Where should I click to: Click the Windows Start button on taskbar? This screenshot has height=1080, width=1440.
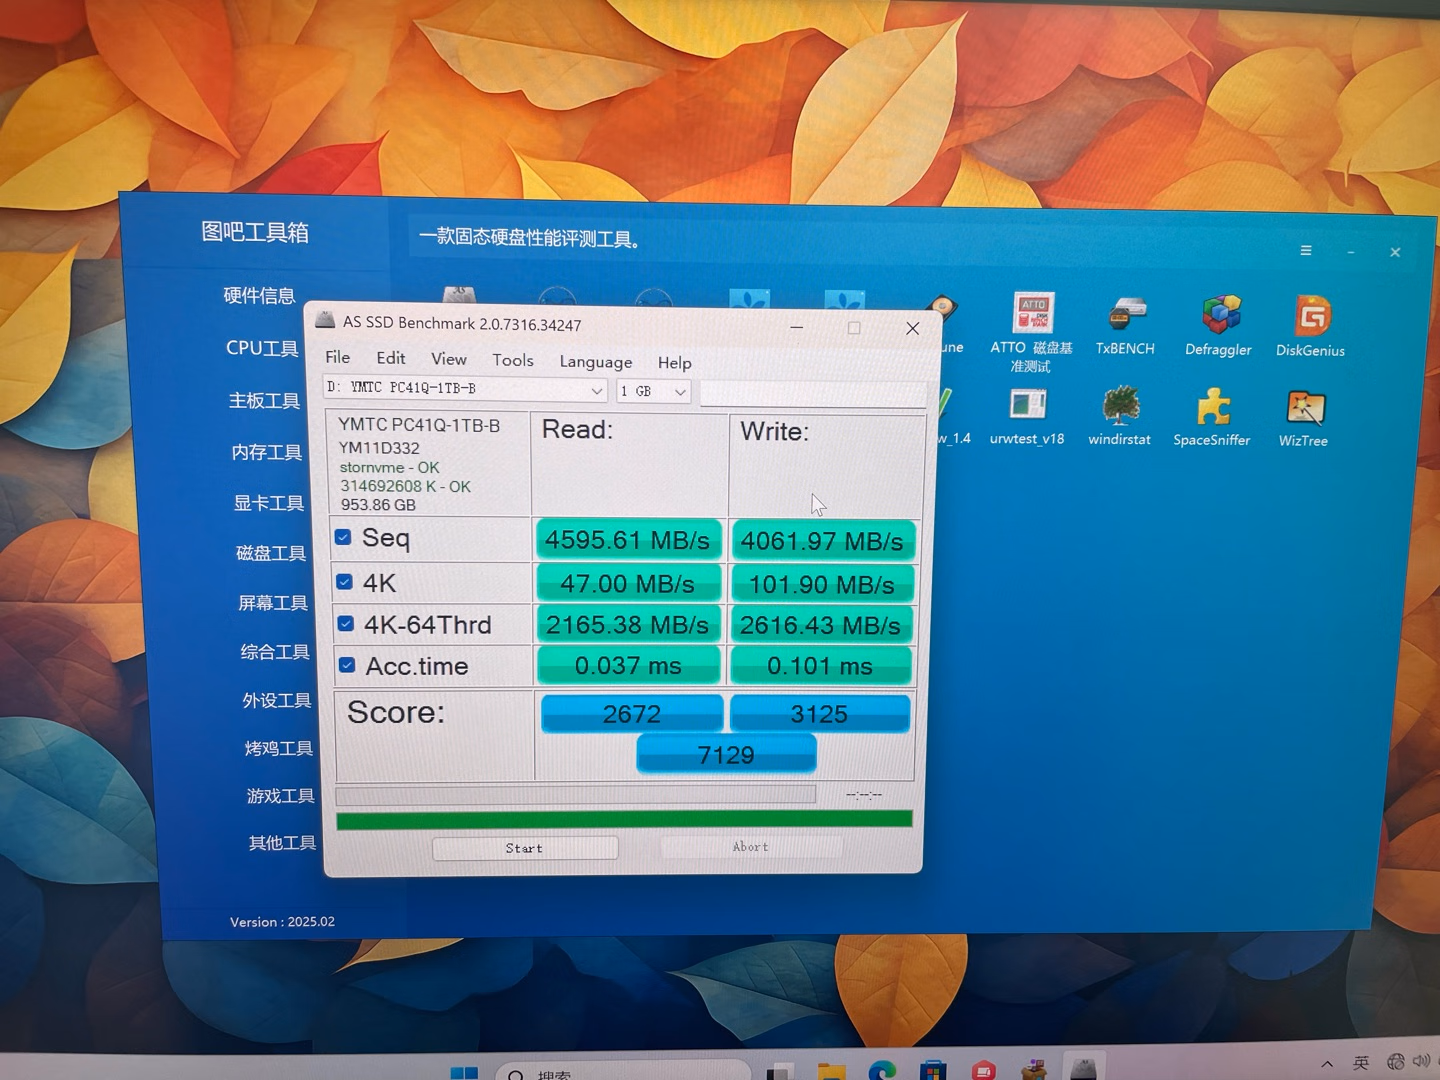464,1072
